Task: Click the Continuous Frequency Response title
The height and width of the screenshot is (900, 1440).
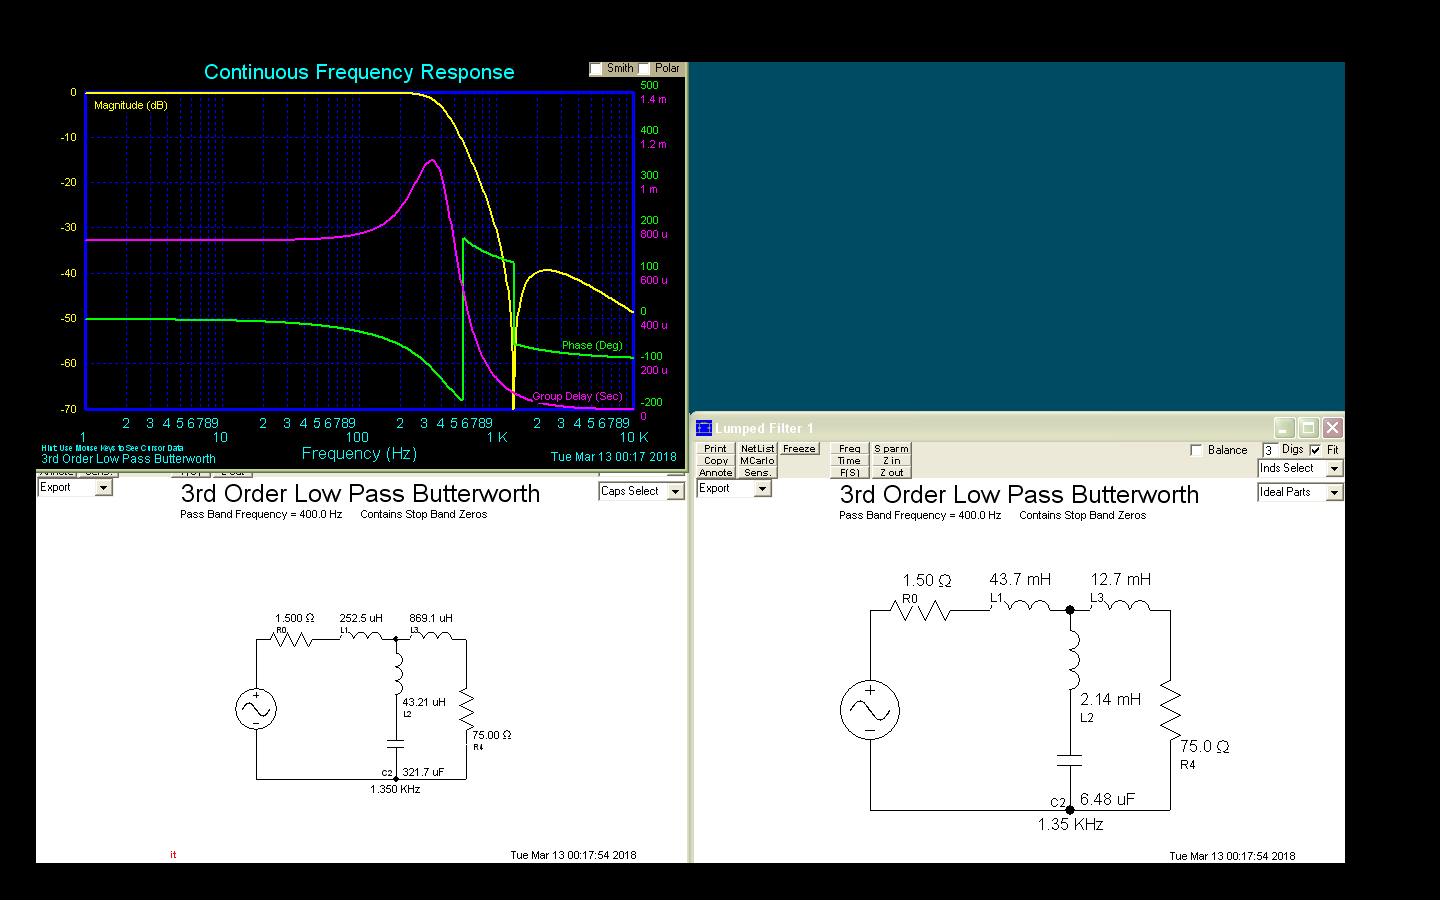Action: pos(359,72)
